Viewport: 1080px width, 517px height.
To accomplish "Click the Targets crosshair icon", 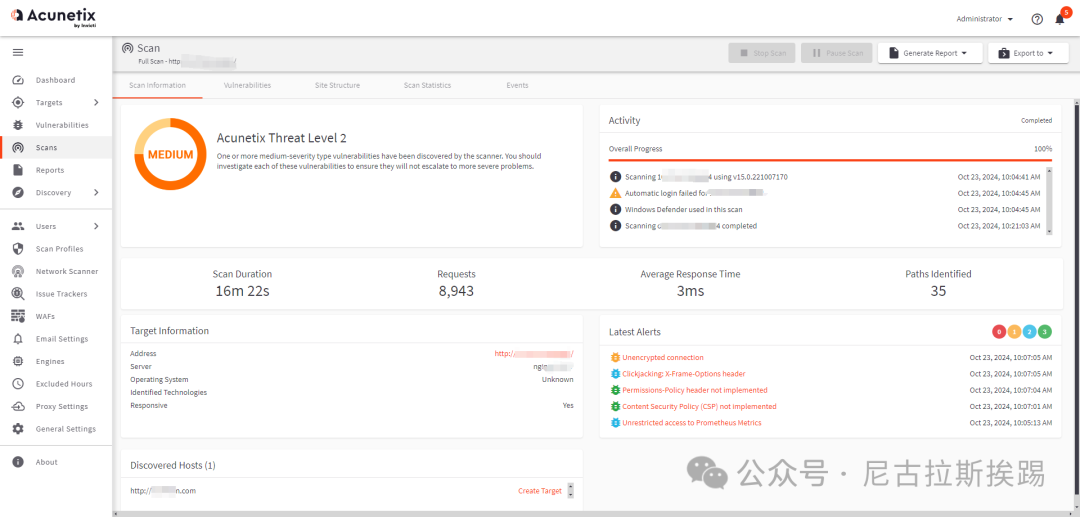I will (x=19, y=103).
